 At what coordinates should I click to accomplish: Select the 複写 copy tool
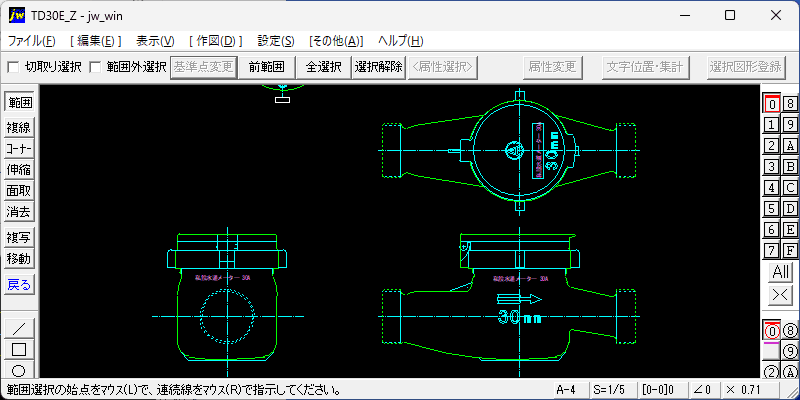point(19,238)
